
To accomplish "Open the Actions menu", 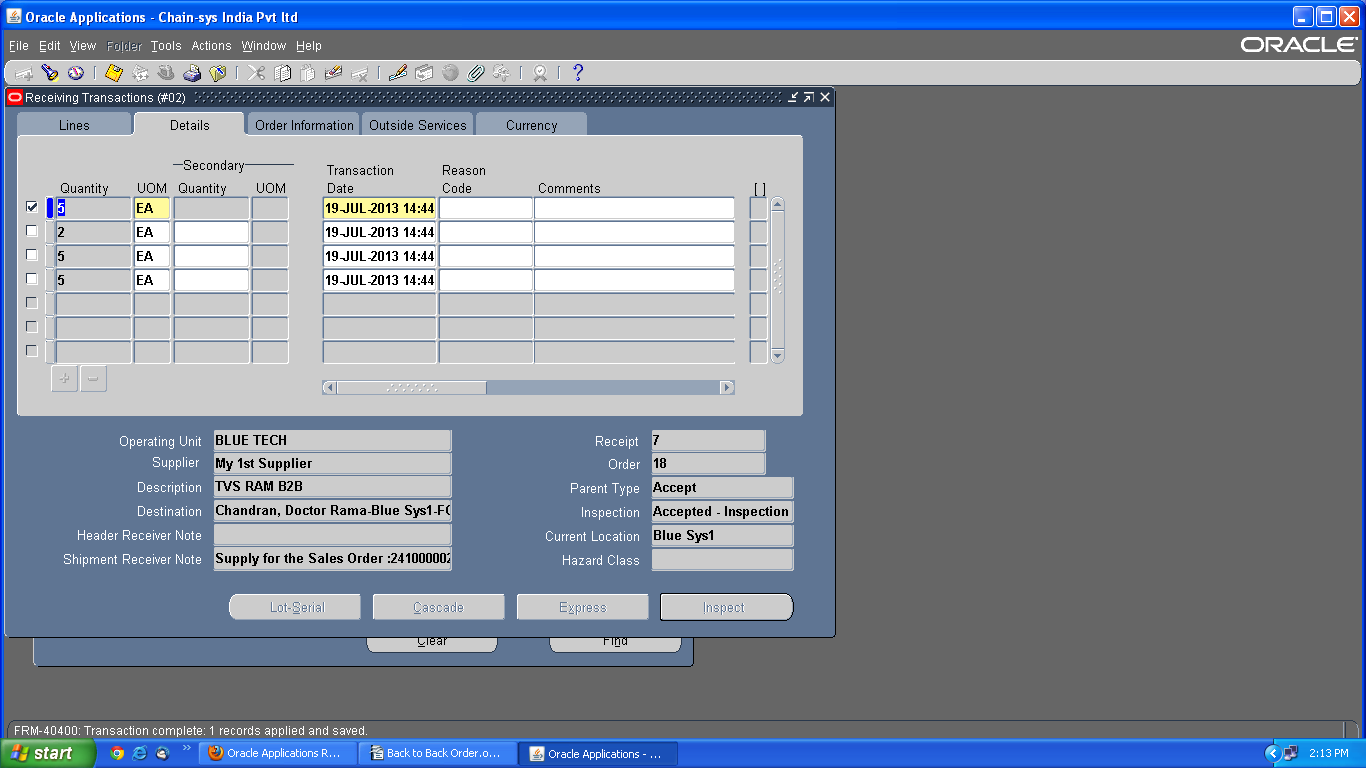I will click(x=211, y=46).
